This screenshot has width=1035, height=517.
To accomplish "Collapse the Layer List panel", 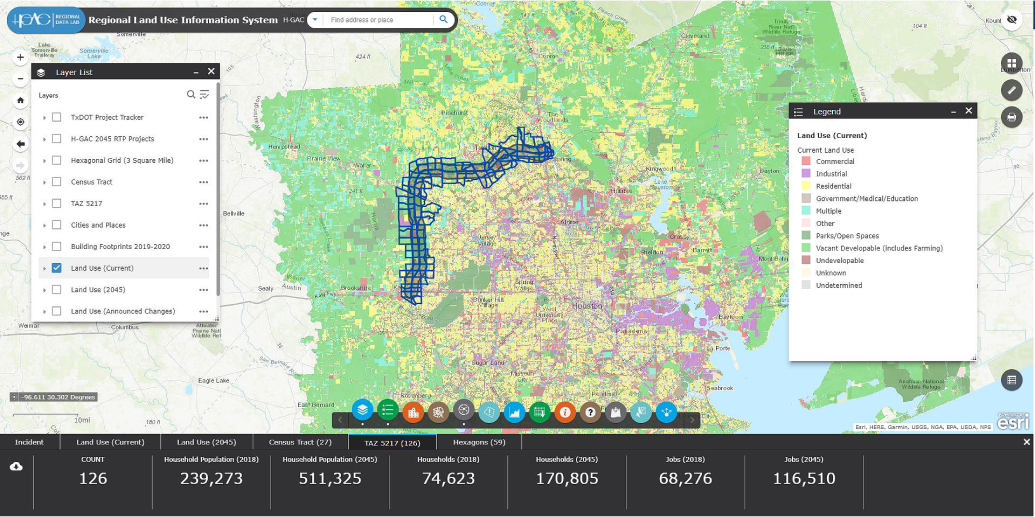I will pos(196,72).
